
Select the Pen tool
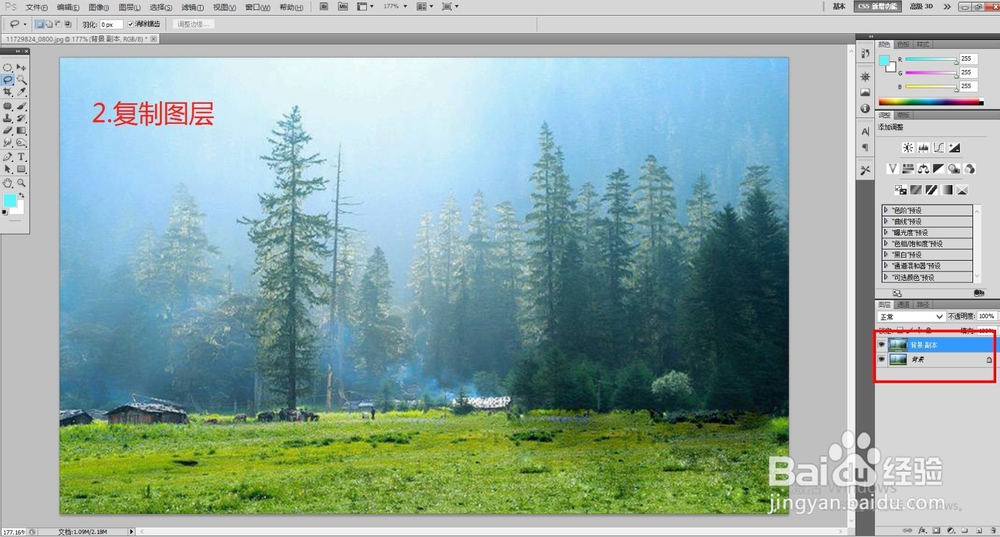(8, 157)
